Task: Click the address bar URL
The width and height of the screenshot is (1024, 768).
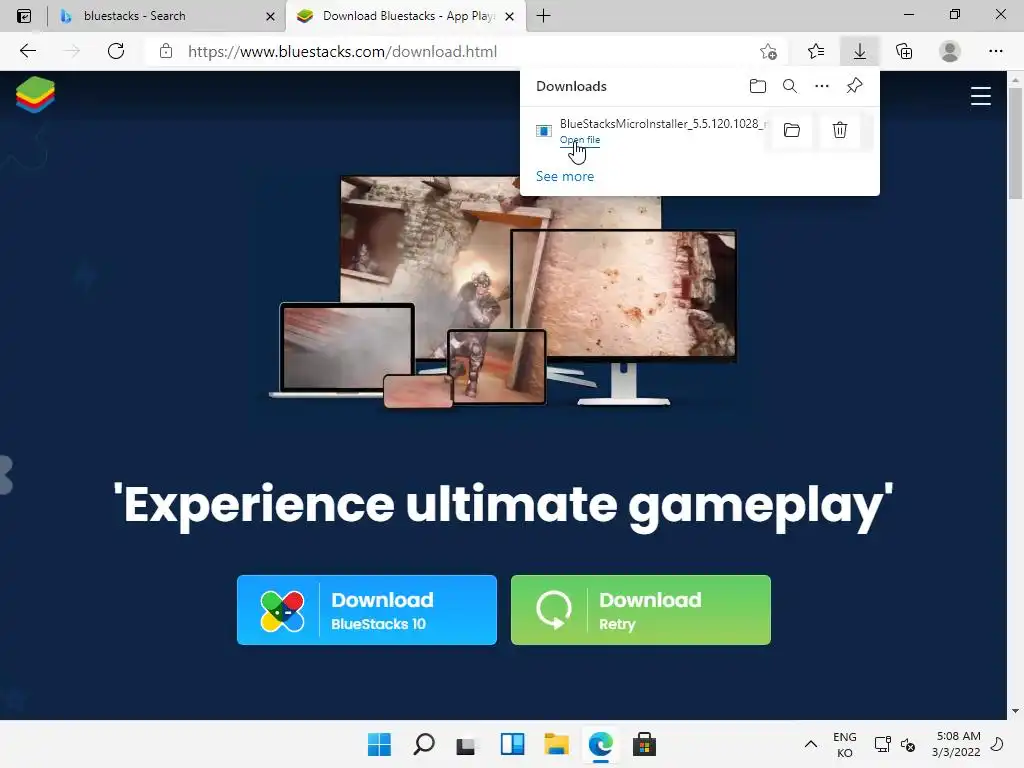Action: click(342, 52)
